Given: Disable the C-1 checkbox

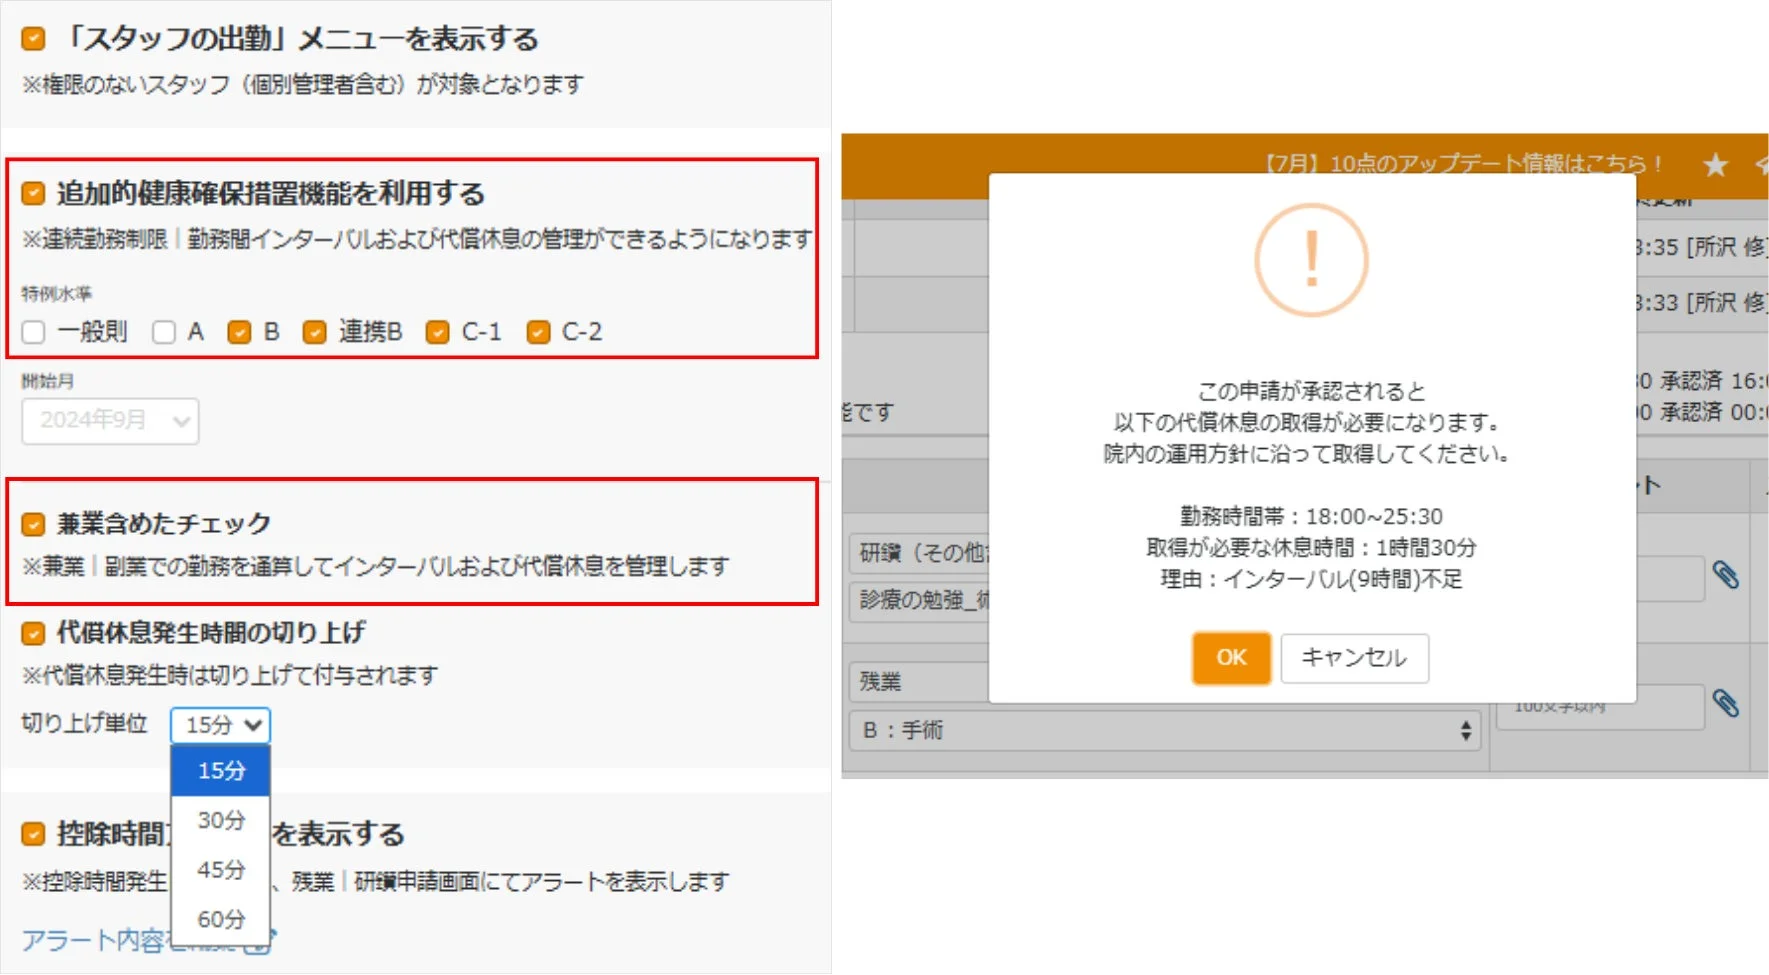Looking at the screenshot, I should [x=437, y=331].
